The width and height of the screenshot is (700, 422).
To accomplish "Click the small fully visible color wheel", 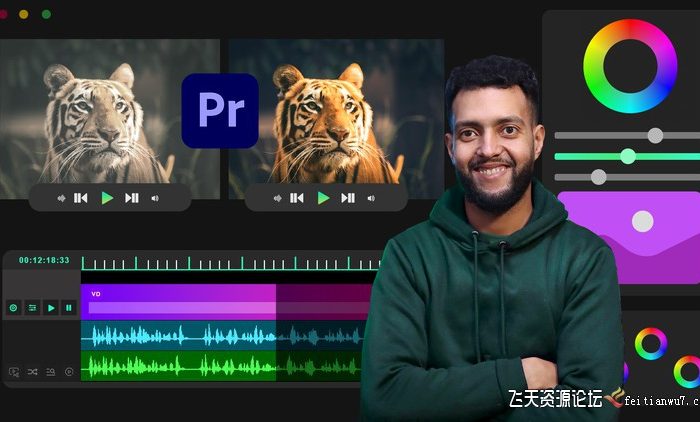I will tap(651, 344).
